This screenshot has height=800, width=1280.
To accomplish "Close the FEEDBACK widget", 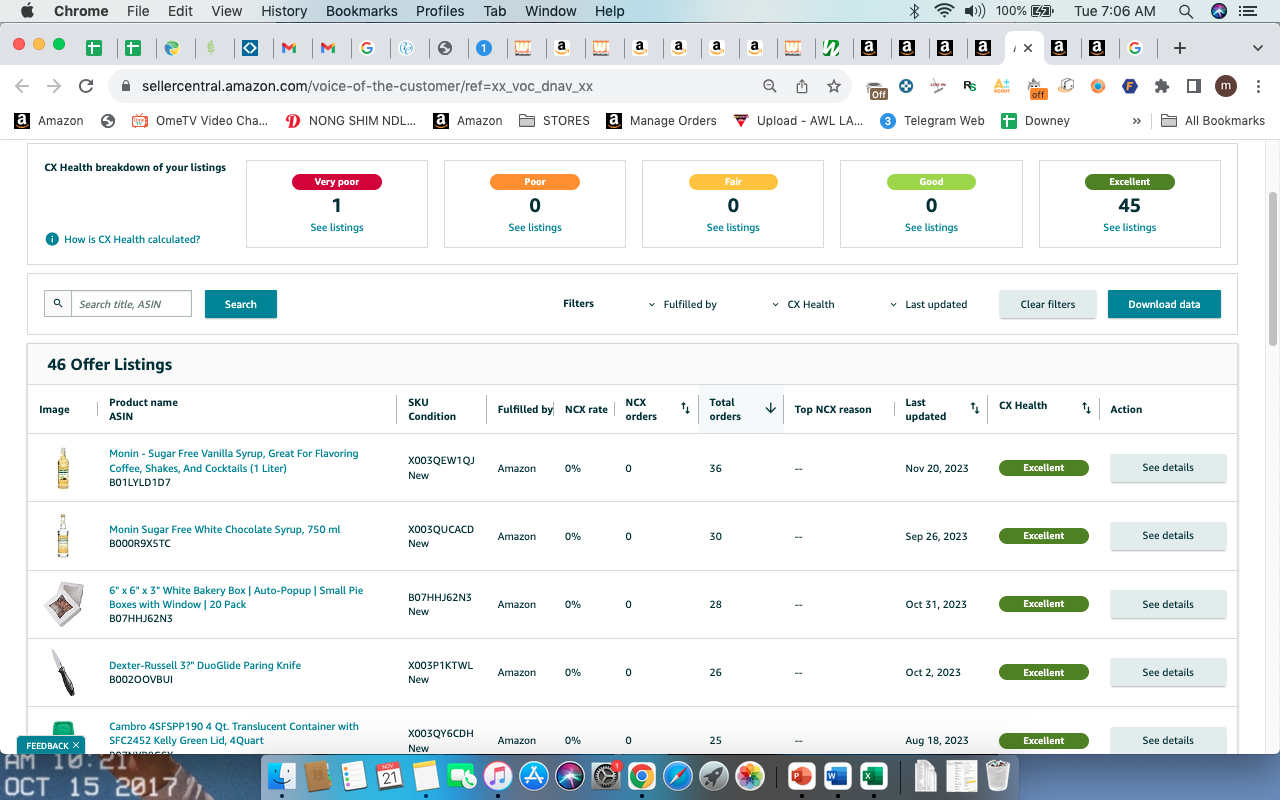I will tap(76, 745).
